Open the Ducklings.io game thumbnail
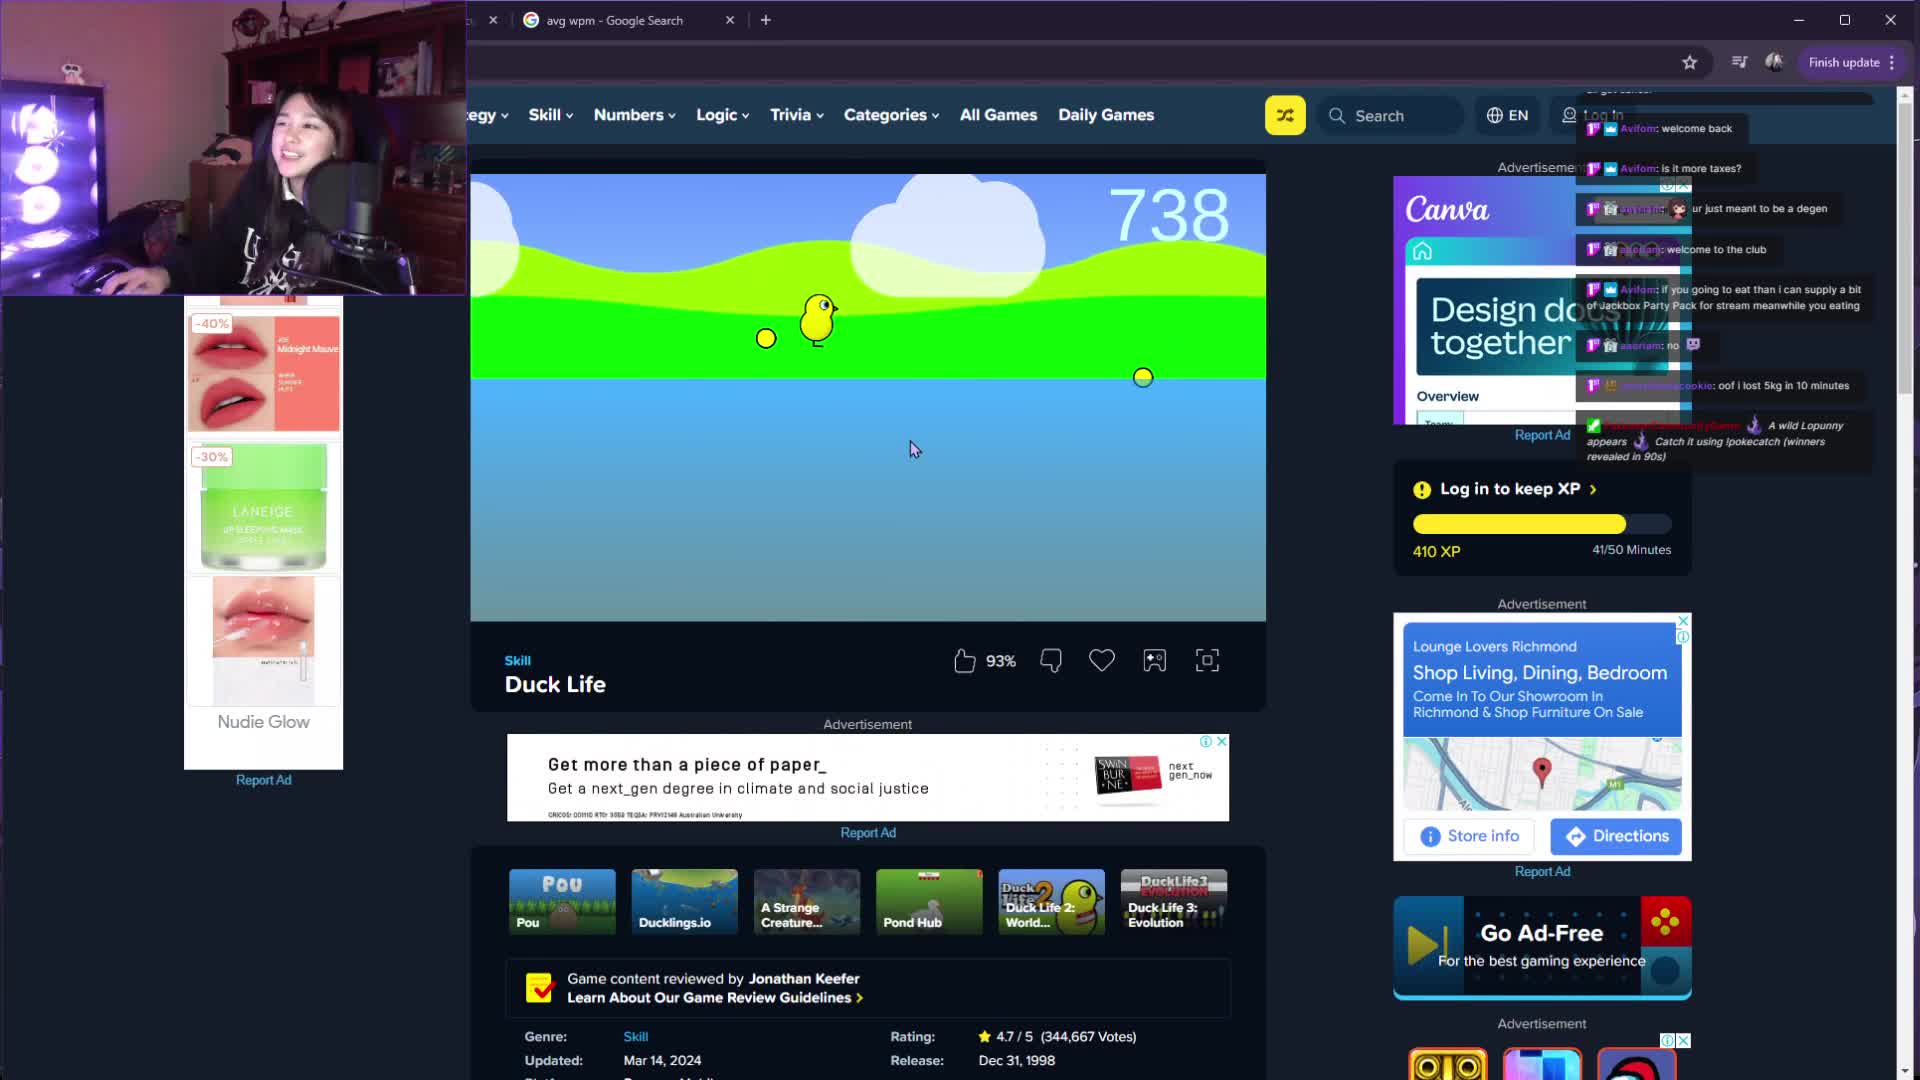 pos(684,902)
